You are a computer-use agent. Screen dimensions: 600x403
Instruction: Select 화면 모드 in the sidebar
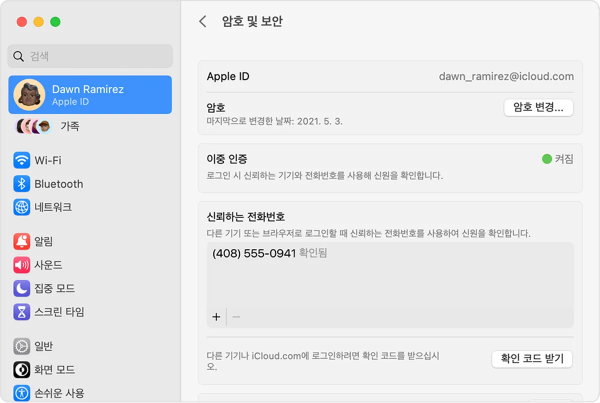pyautogui.click(x=54, y=370)
